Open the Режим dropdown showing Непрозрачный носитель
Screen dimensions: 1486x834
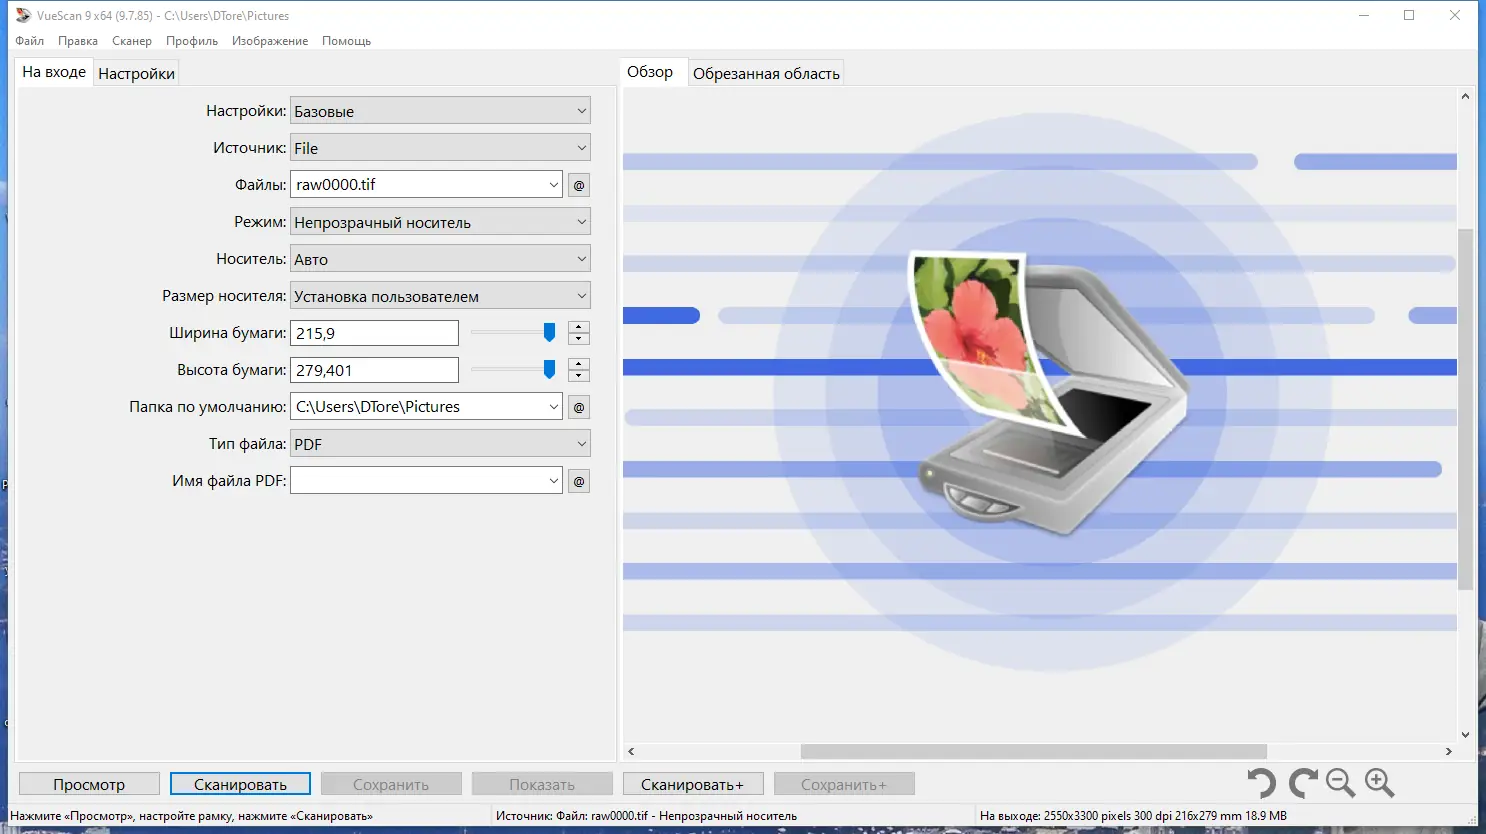click(440, 222)
